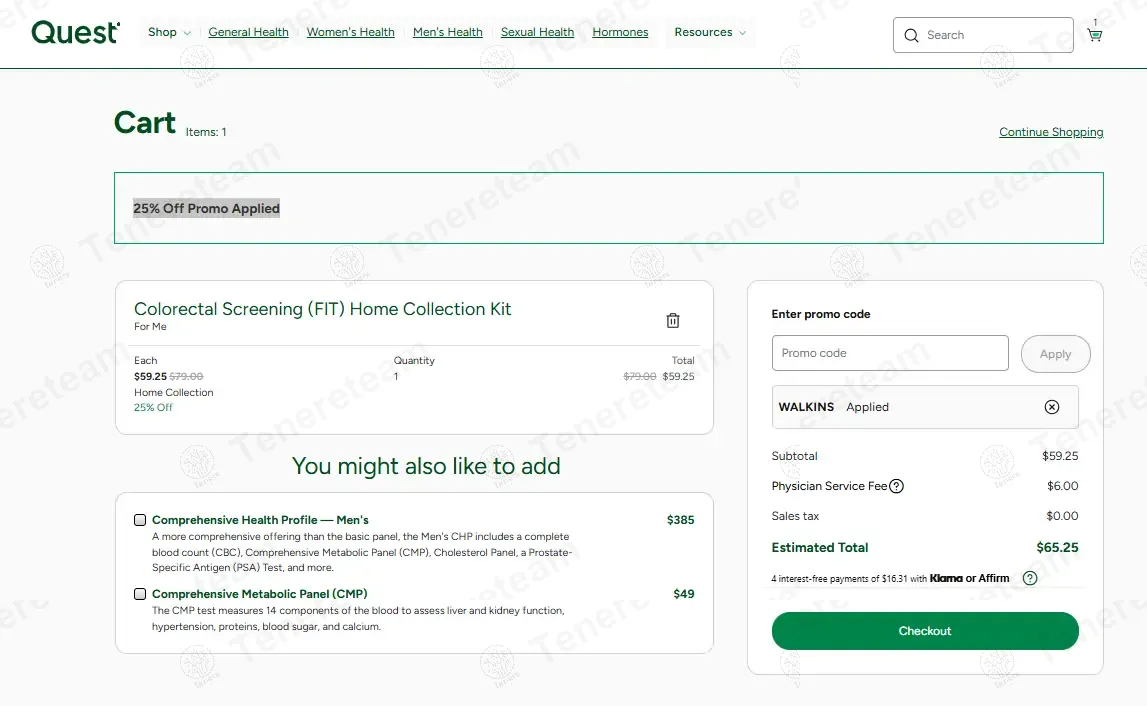Show Physician Service Fee info tooltip
The image size is (1147, 706).
(x=897, y=487)
